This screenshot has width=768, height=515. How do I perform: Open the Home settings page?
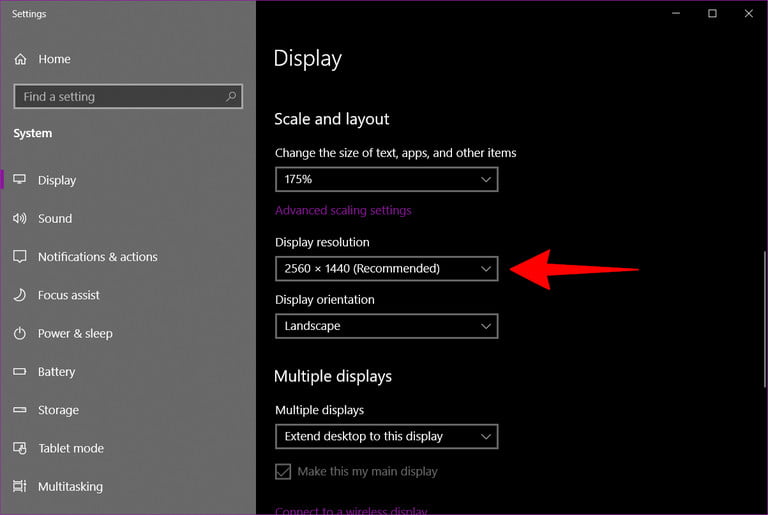pos(128,59)
